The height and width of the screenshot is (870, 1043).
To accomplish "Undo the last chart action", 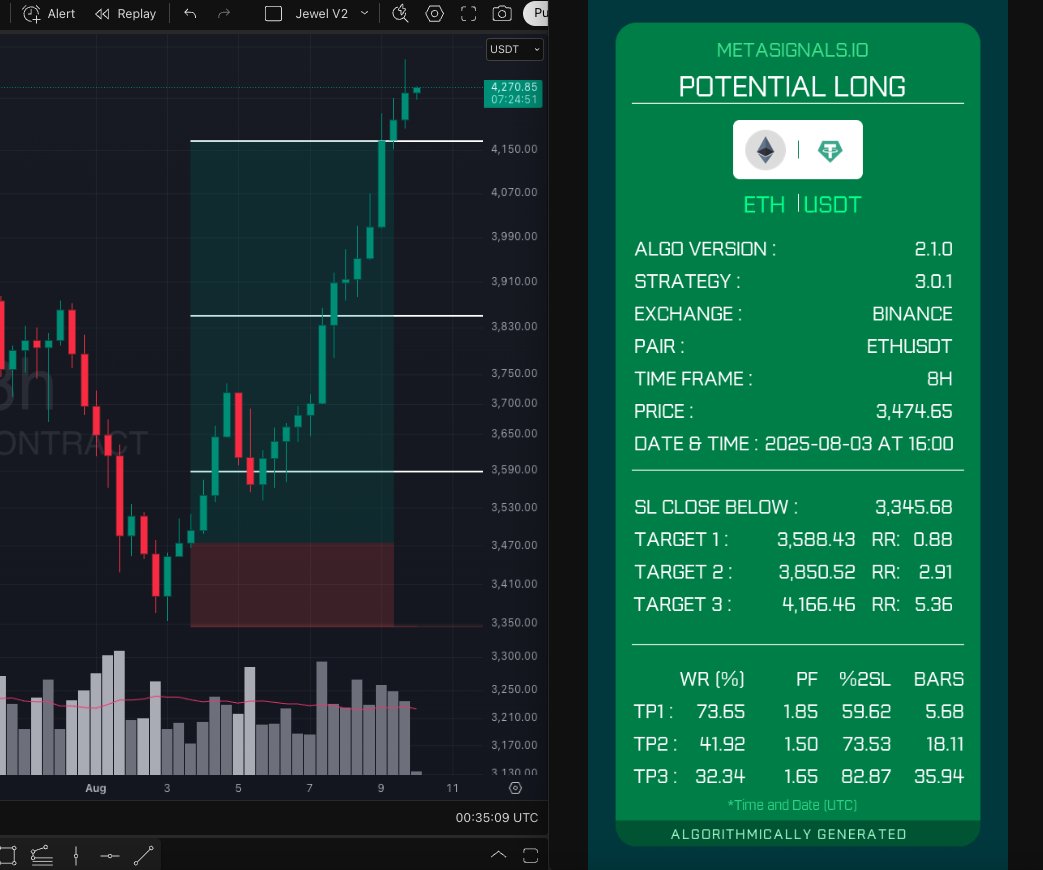I will [x=190, y=13].
